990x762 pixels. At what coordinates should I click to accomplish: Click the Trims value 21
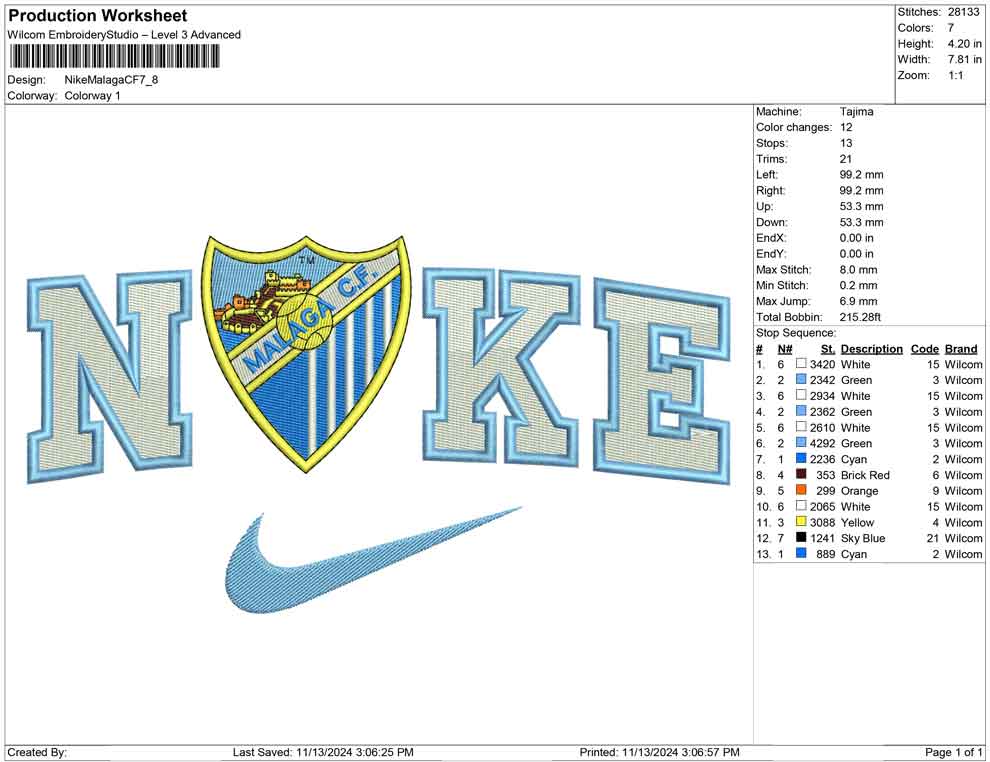tap(846, 158)
